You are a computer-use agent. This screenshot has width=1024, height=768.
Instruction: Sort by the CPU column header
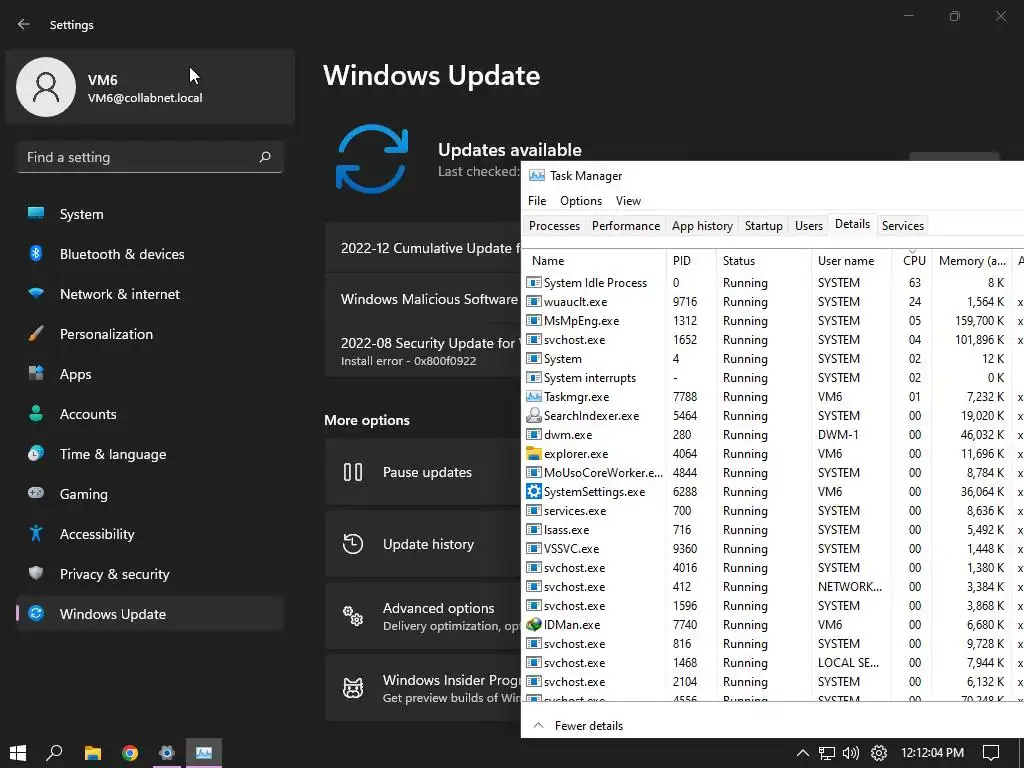(912, 260)
